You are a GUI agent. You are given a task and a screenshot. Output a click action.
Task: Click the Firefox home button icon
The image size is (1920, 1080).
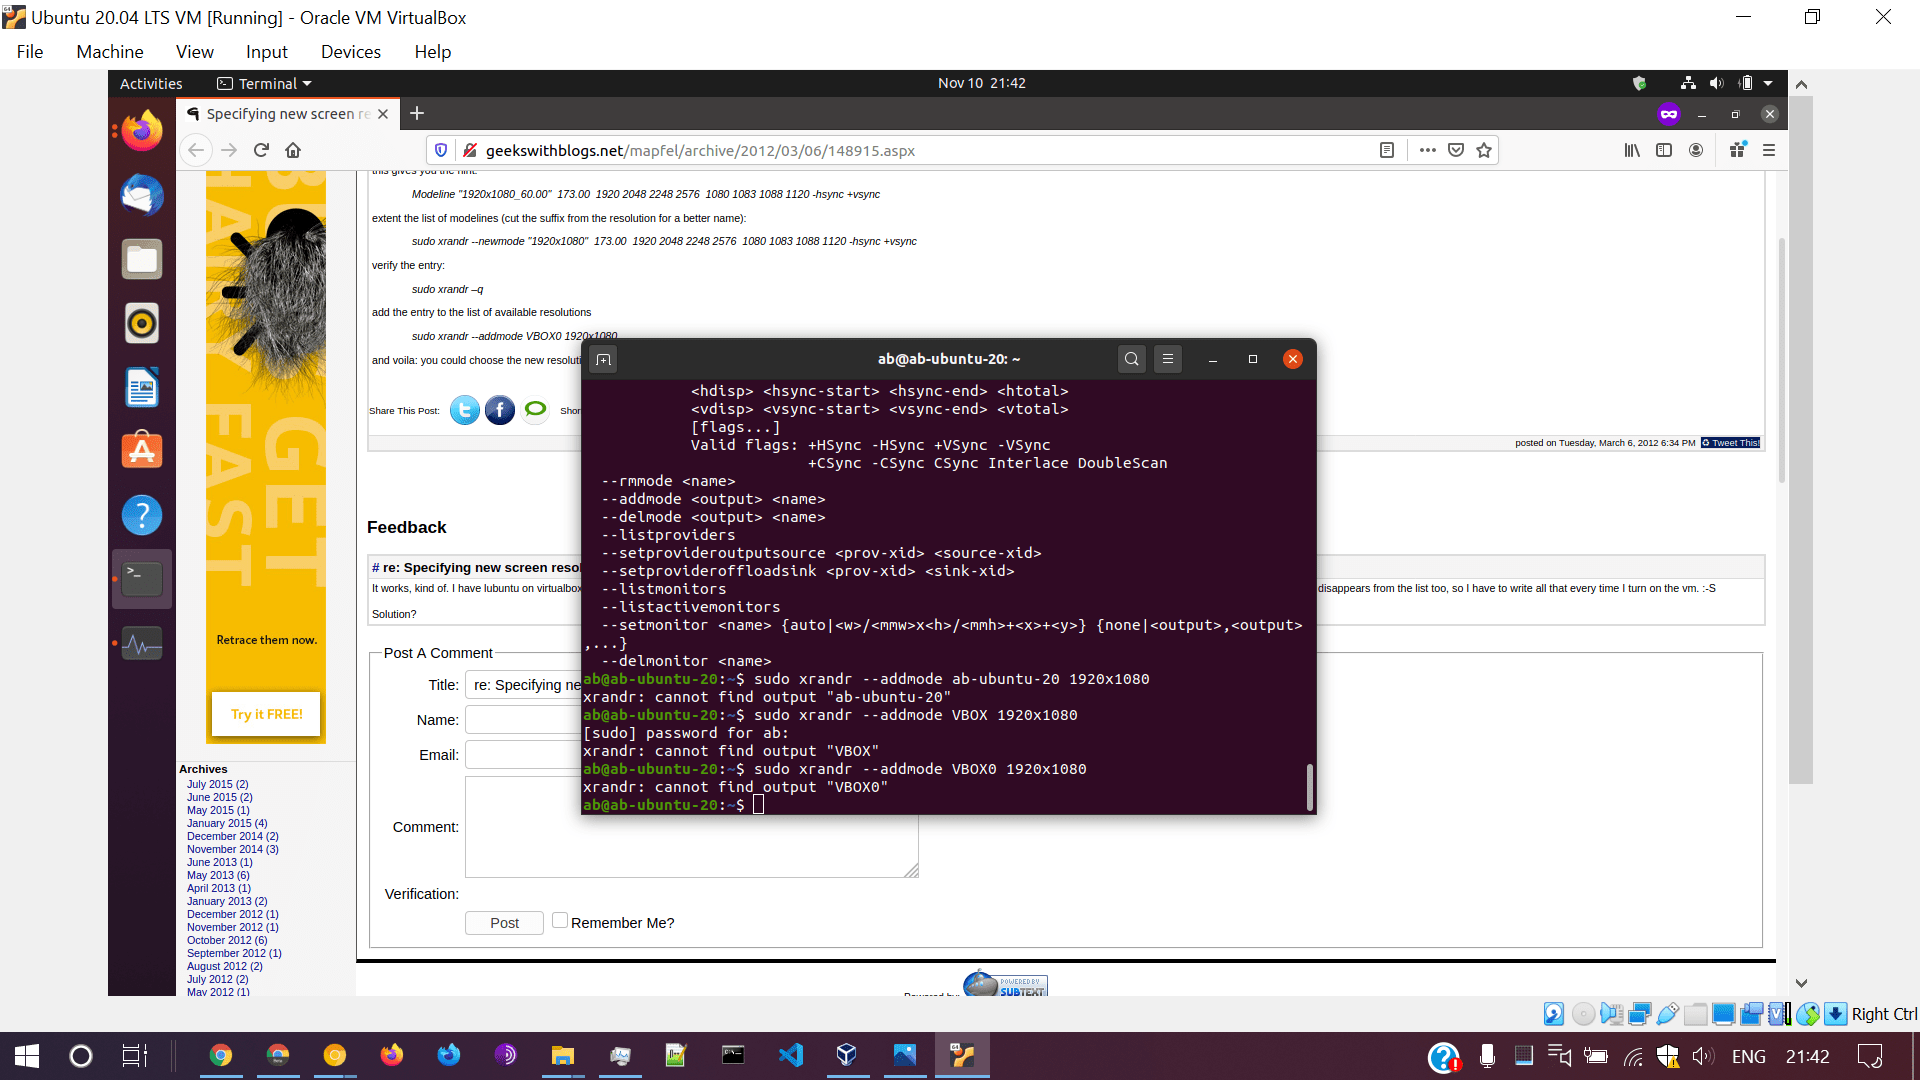tap(293, 150)
